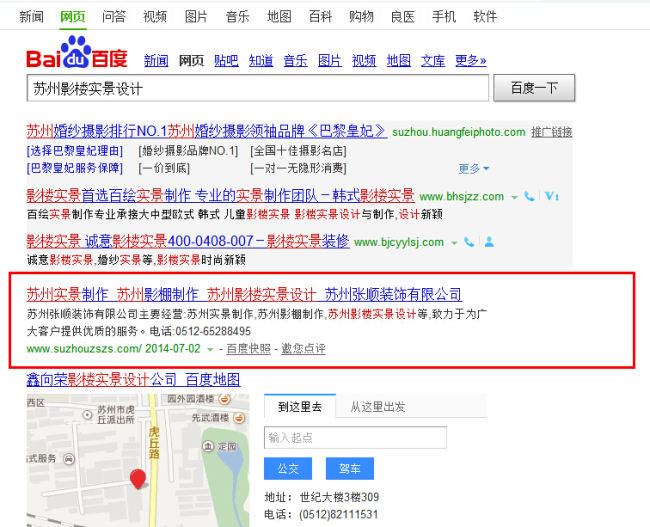Open dropdown arrow next to www.bhsjzz.com

514,197
